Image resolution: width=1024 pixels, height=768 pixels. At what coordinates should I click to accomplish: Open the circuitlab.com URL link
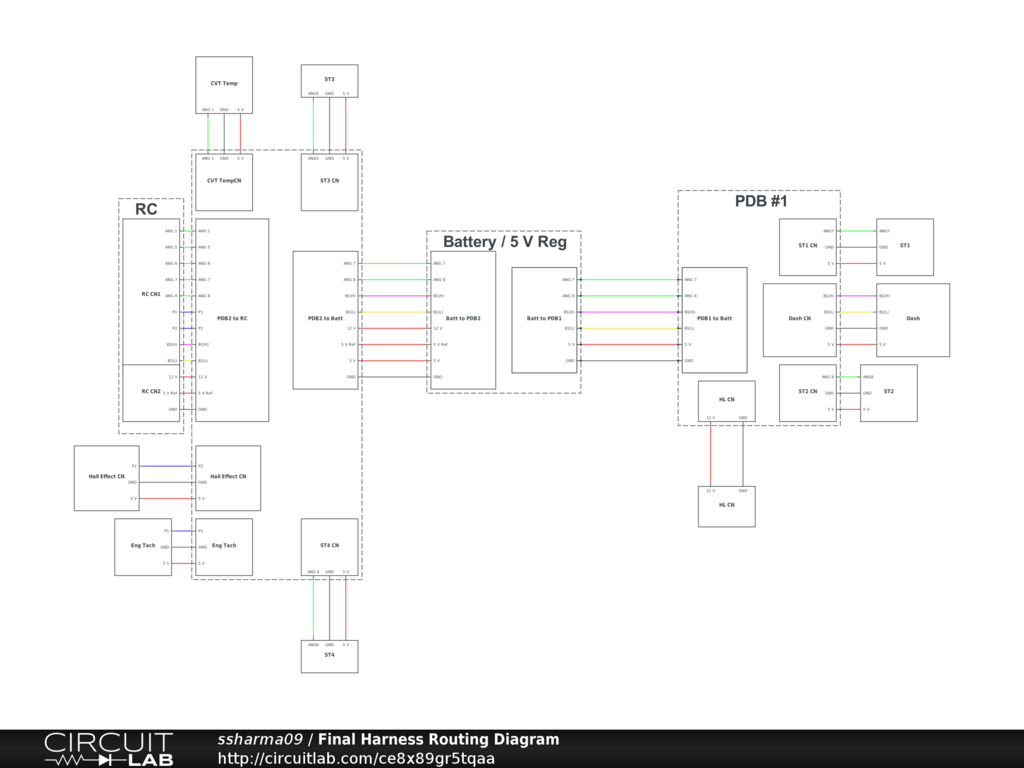coord(356,758)
